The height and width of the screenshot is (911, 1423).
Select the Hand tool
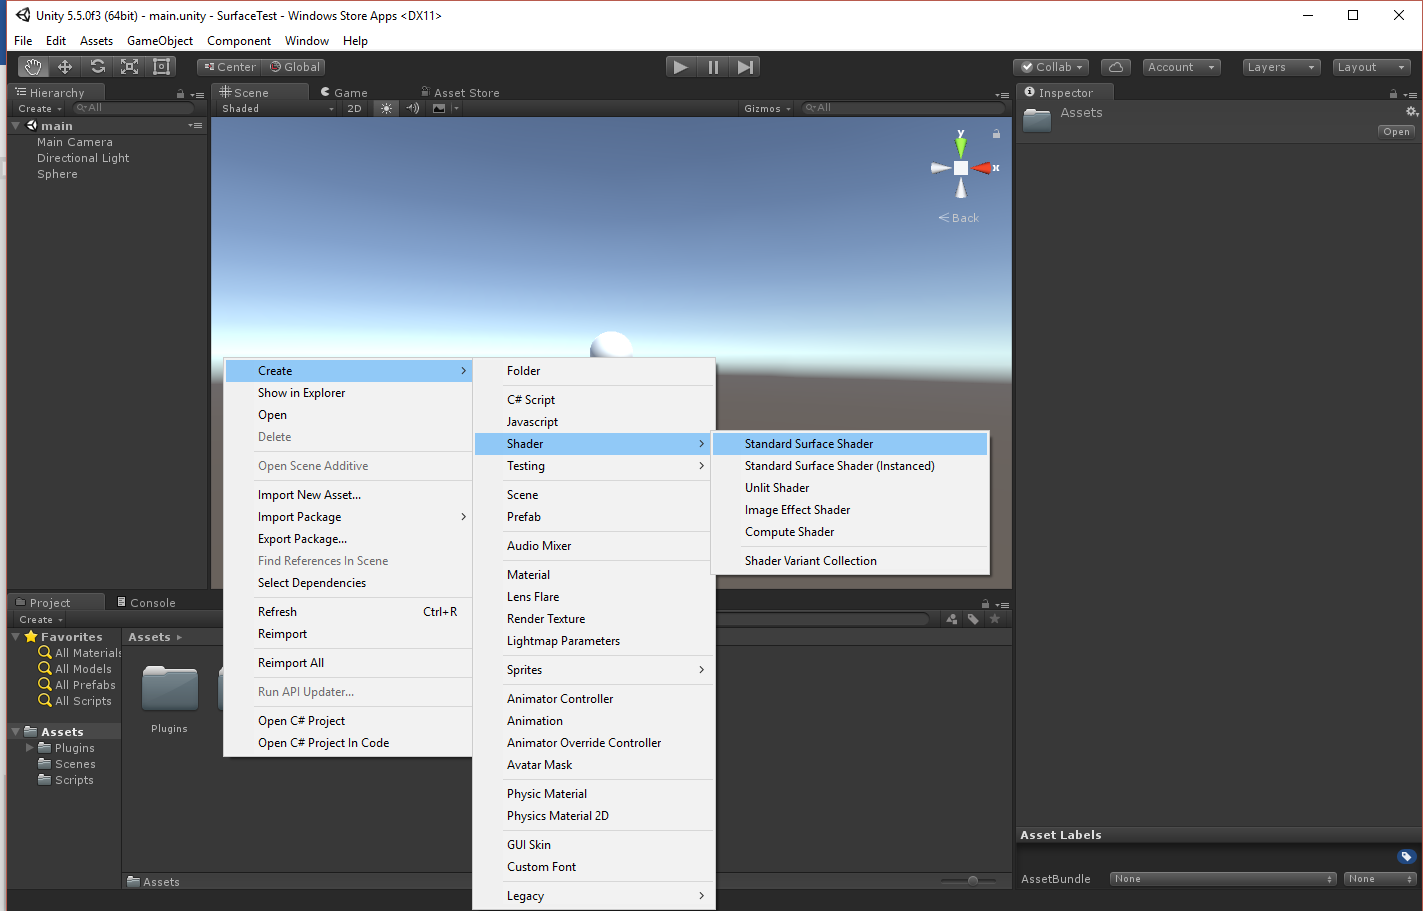click(33, 67)
